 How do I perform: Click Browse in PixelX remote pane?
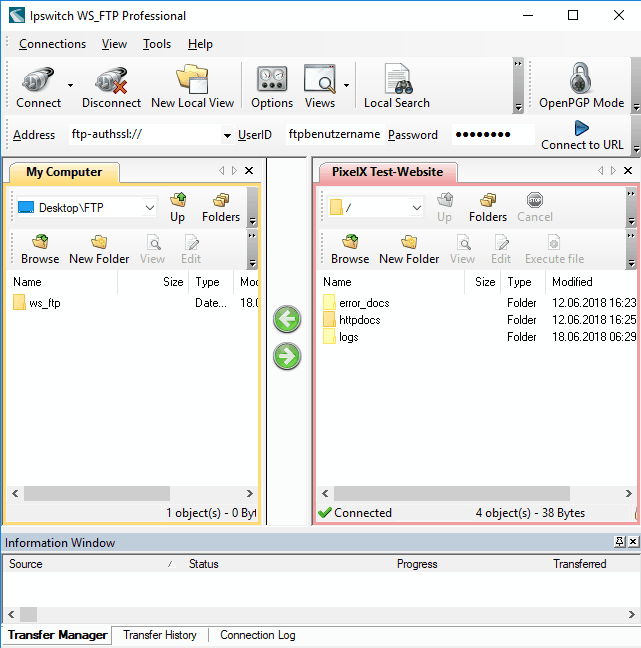[350, 250]
